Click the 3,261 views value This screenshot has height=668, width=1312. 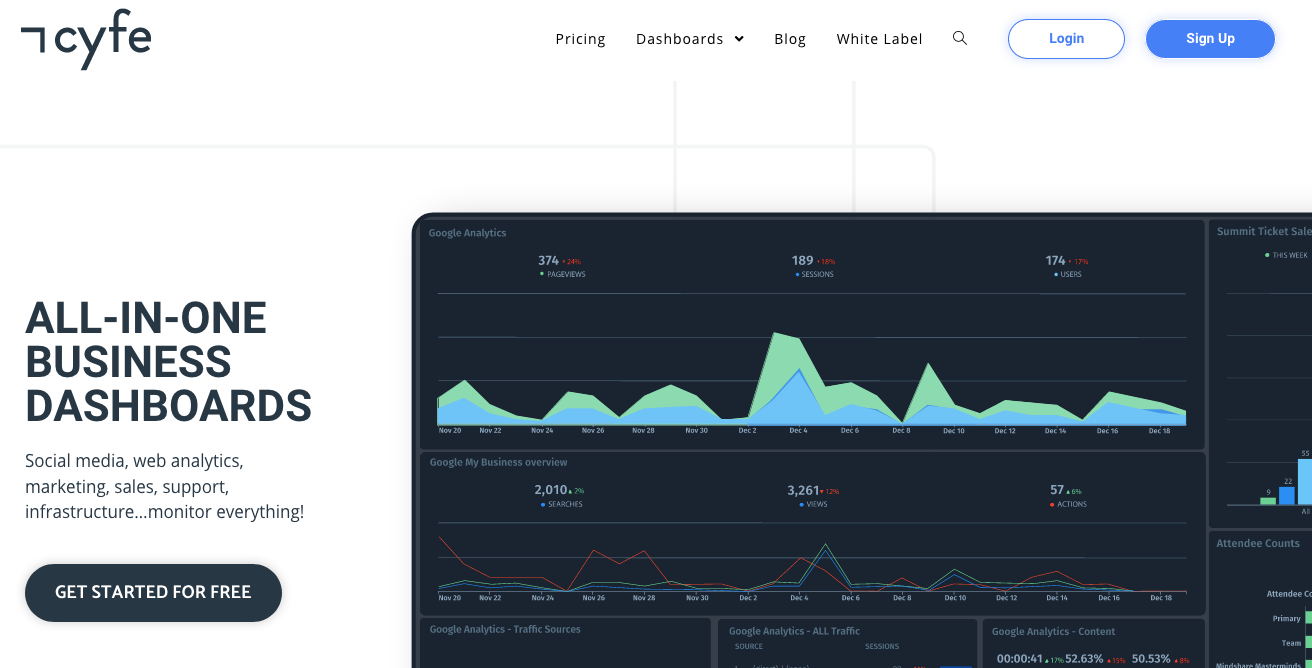tap(804, 490)
